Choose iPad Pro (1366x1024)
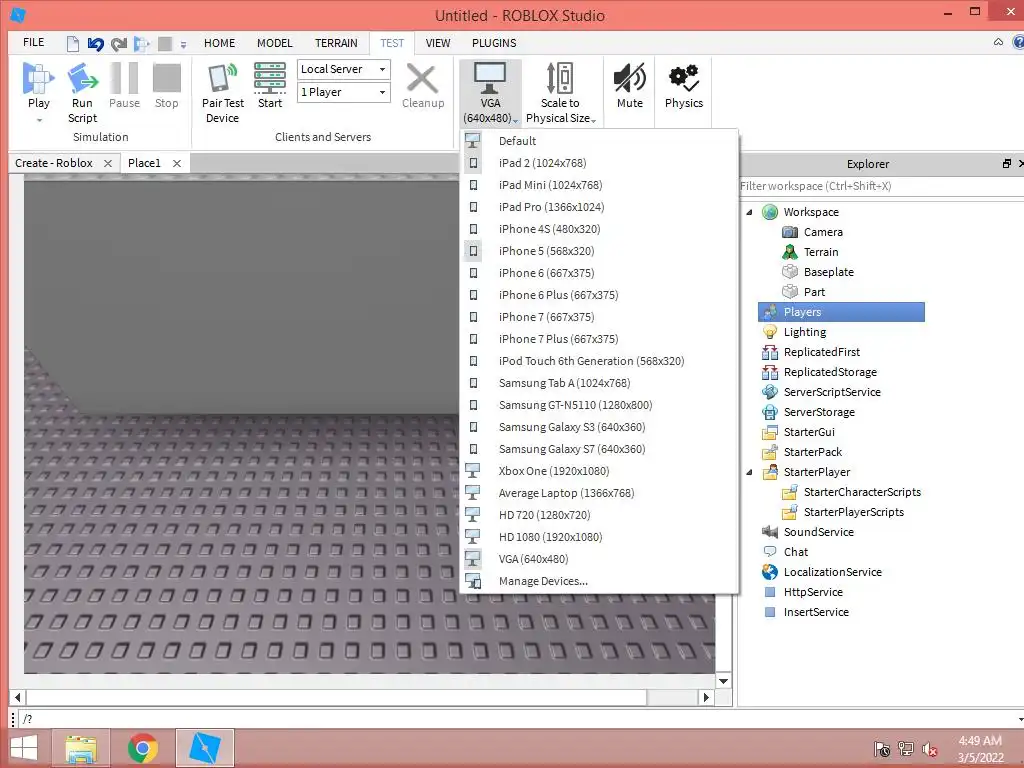This screenshot has width=1024, height=768. tap(599, 207)
